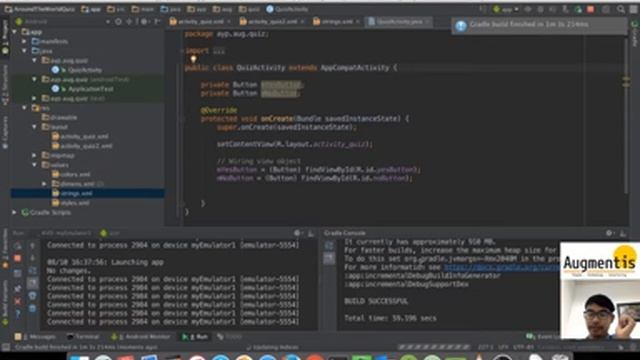Select the drawable folder
The height and width of the screenshot is (360, 640).
pyautogui.click(x=64, y=118)
